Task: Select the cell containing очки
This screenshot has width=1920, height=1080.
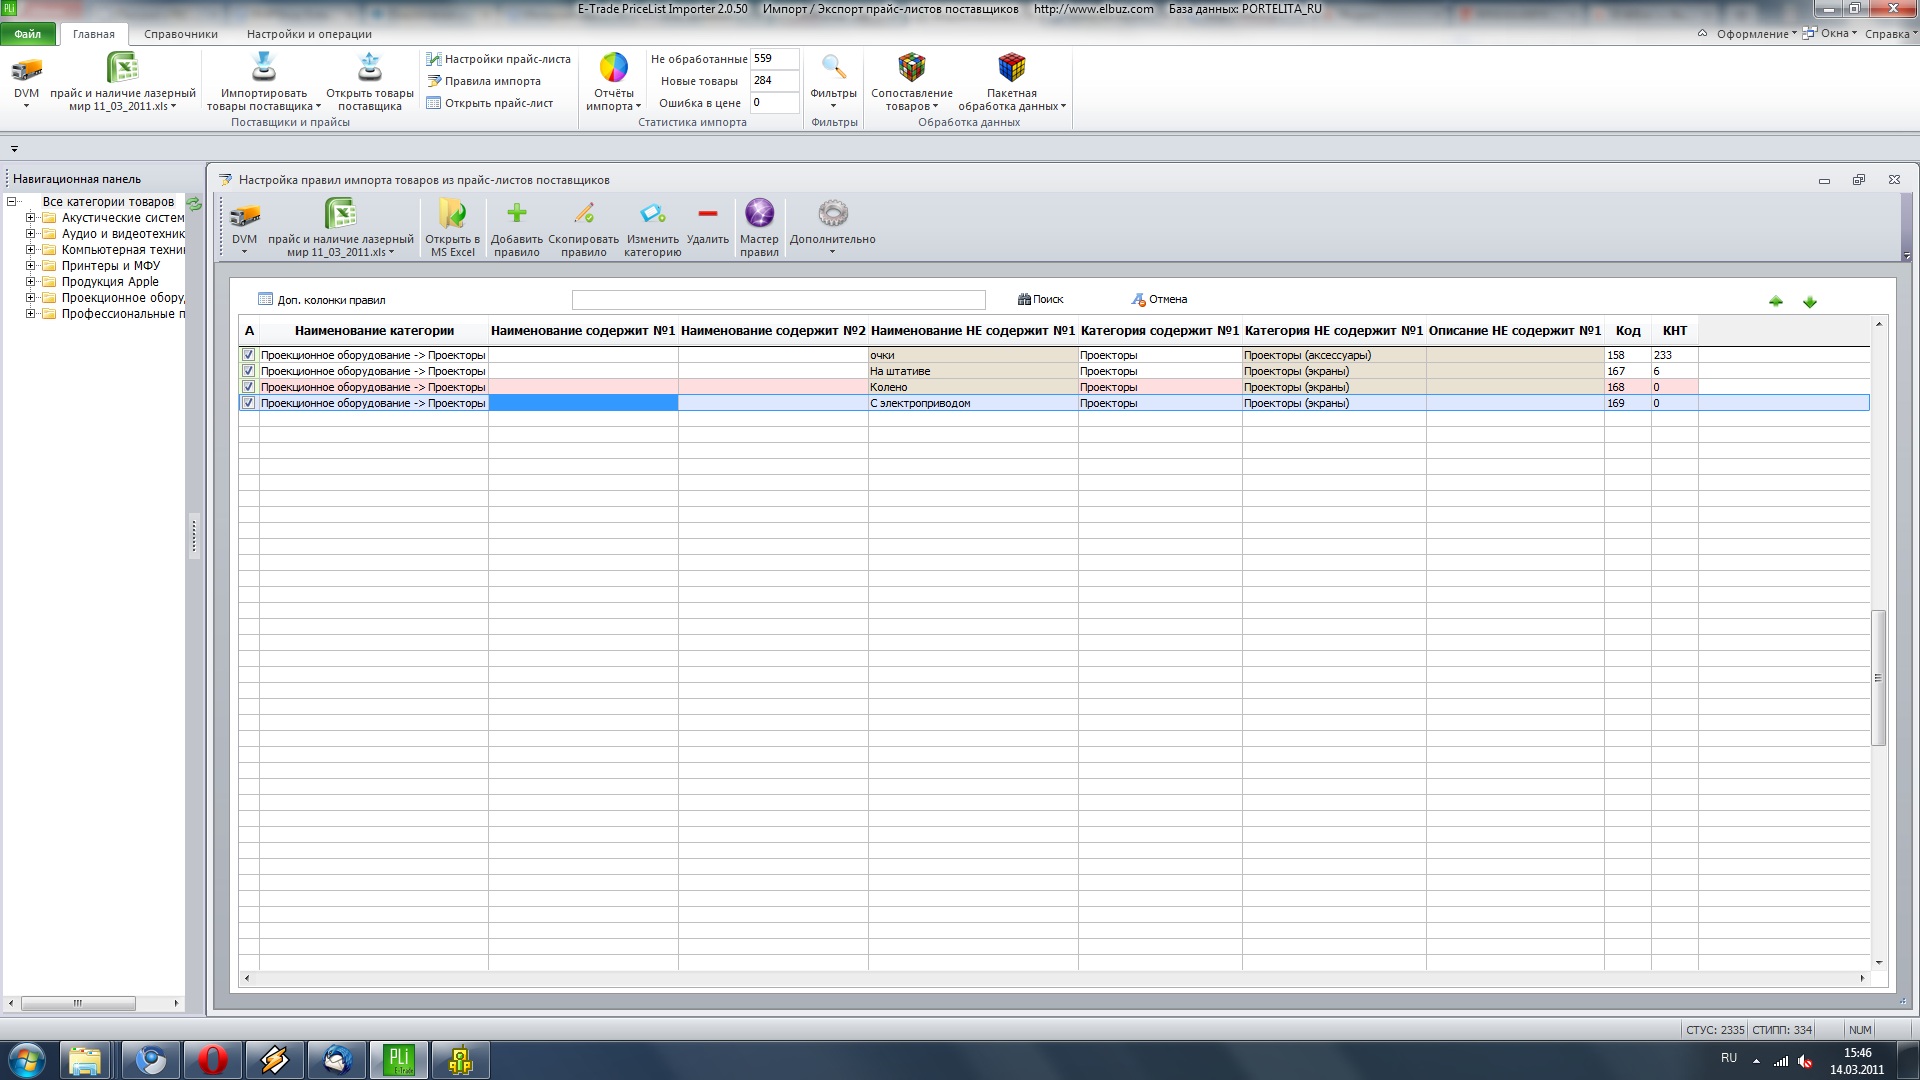Action: (973, 355)
